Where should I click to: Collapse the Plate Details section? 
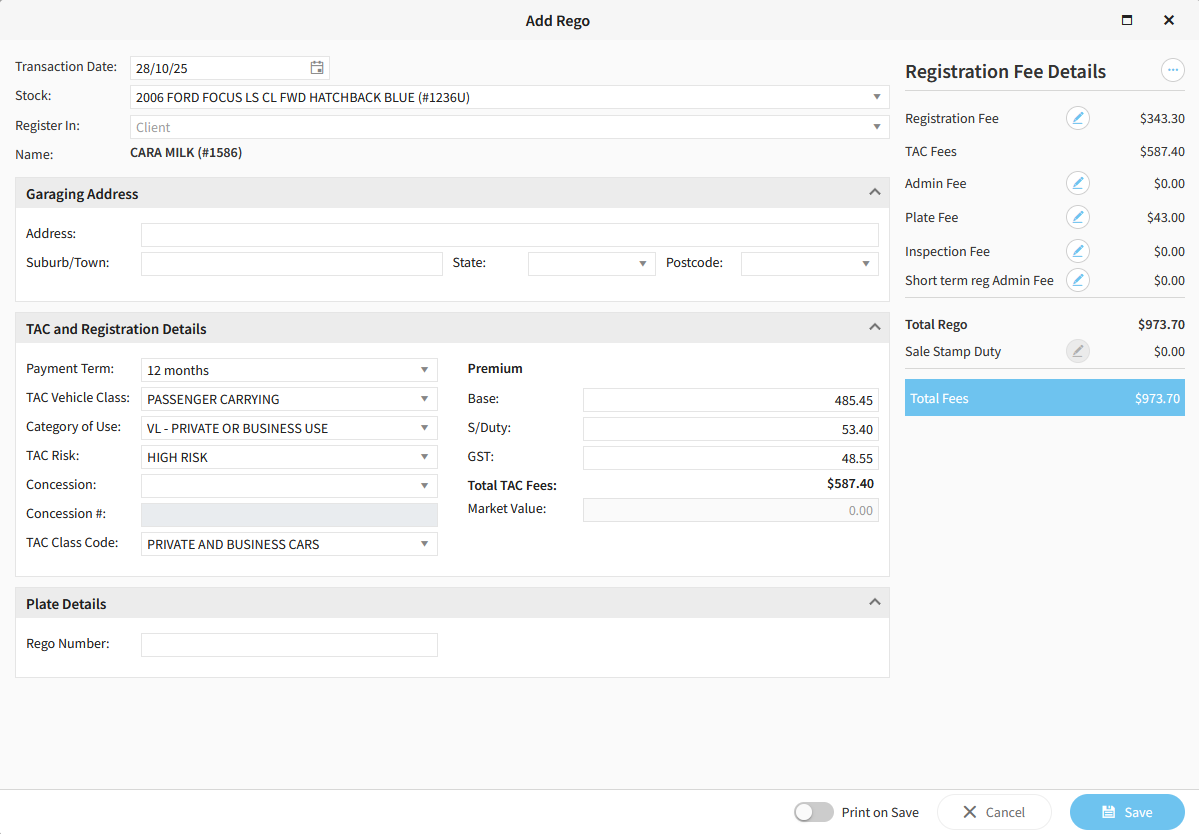tap(874, 602)
